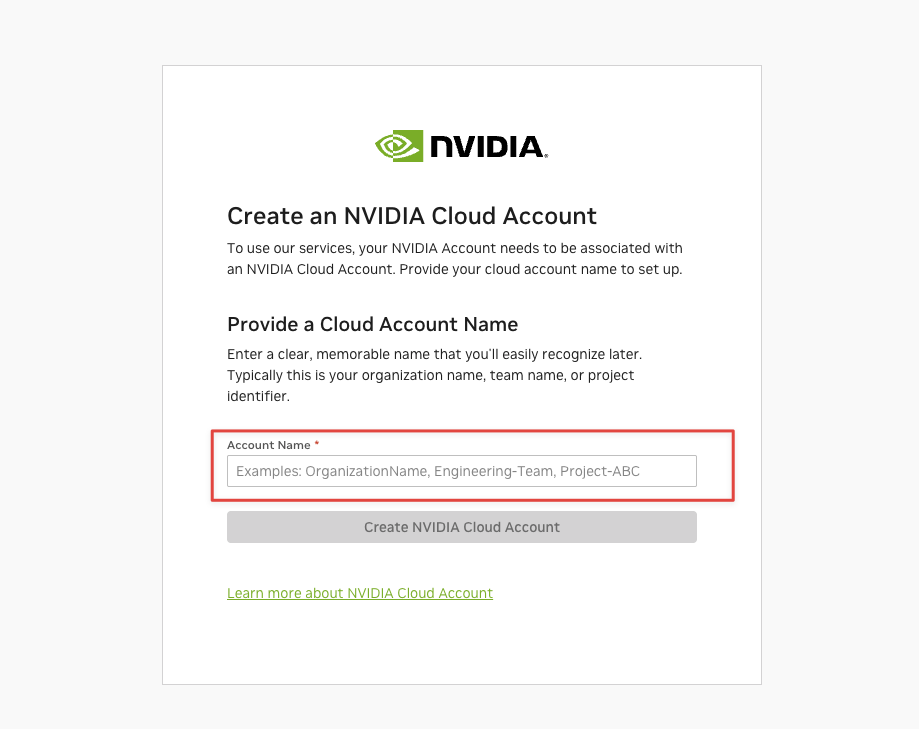The width and height of the screenshot is (919, 729).
Task: Click the black NVIDIA wordmark text
Action: [x=486, y=147]
